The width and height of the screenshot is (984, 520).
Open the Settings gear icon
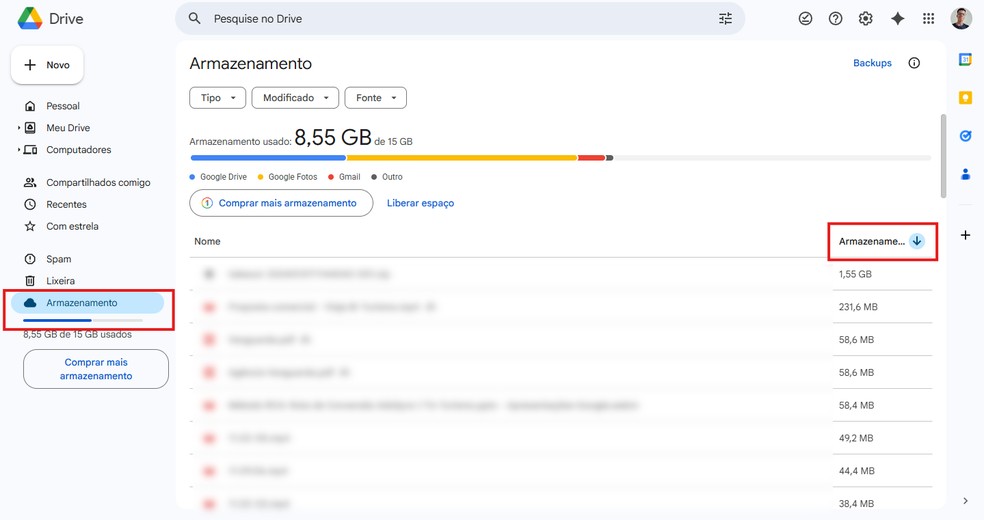point(866,19)
